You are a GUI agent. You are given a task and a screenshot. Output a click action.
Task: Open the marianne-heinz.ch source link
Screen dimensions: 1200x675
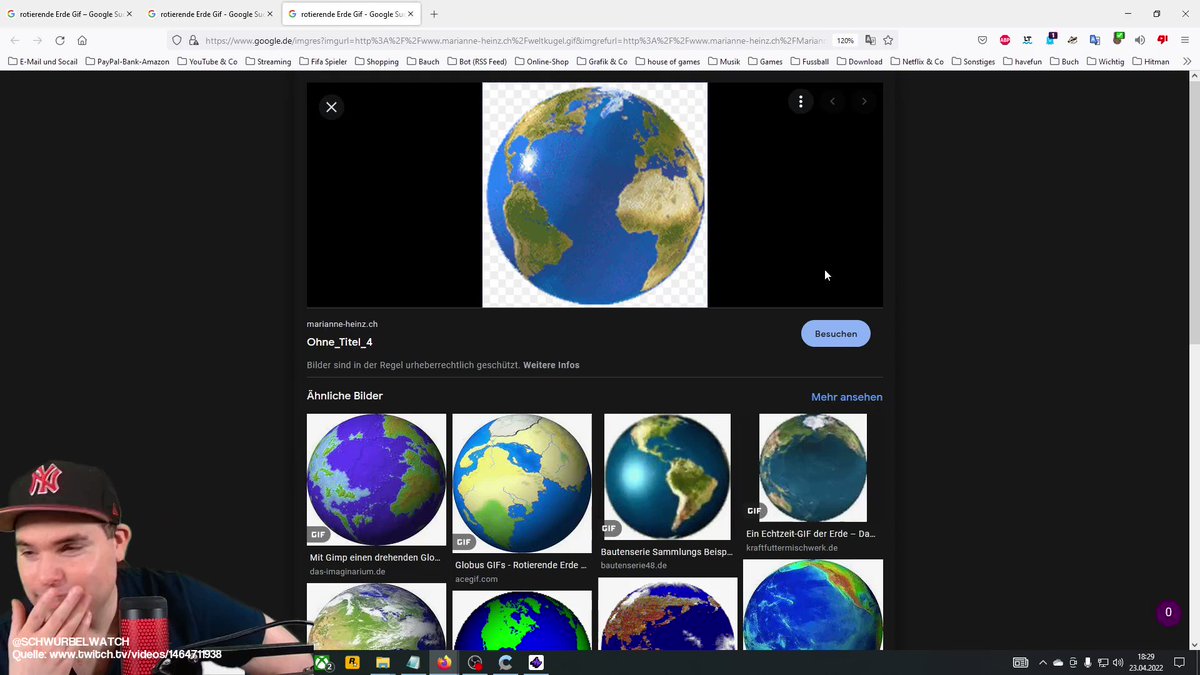tap(342, 324)
